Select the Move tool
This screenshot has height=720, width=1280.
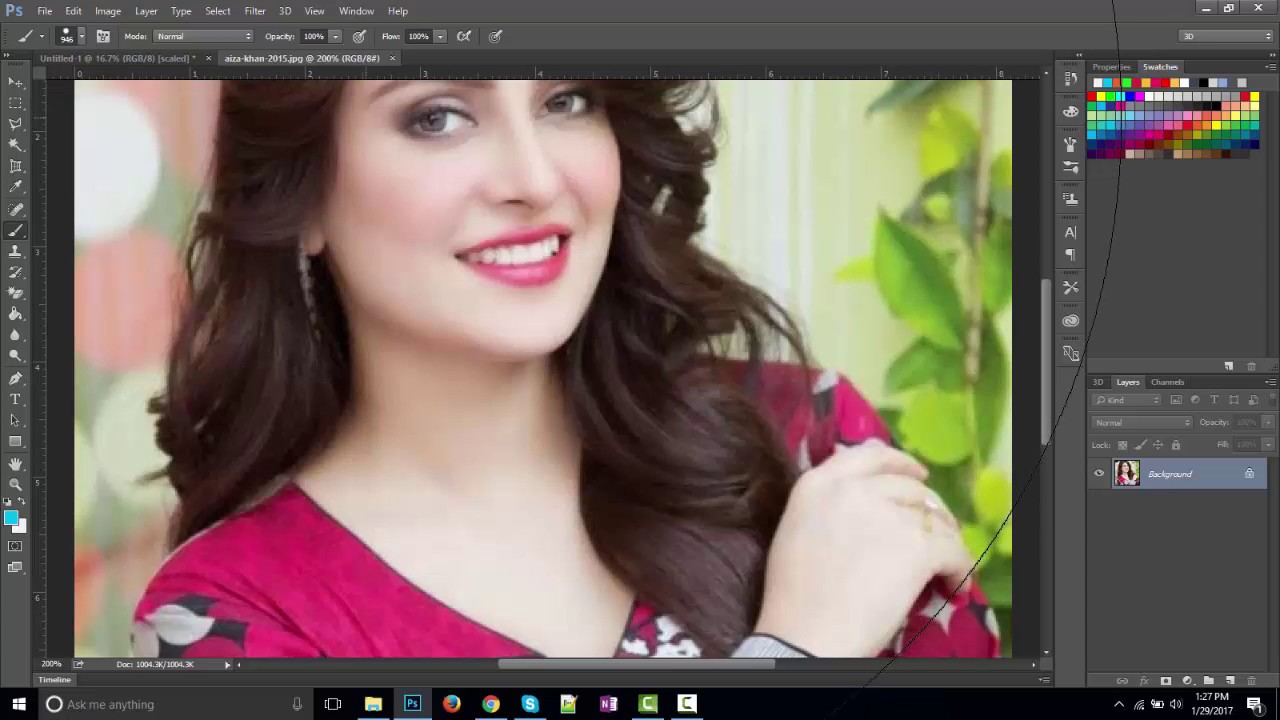click(x=15, y=82)
